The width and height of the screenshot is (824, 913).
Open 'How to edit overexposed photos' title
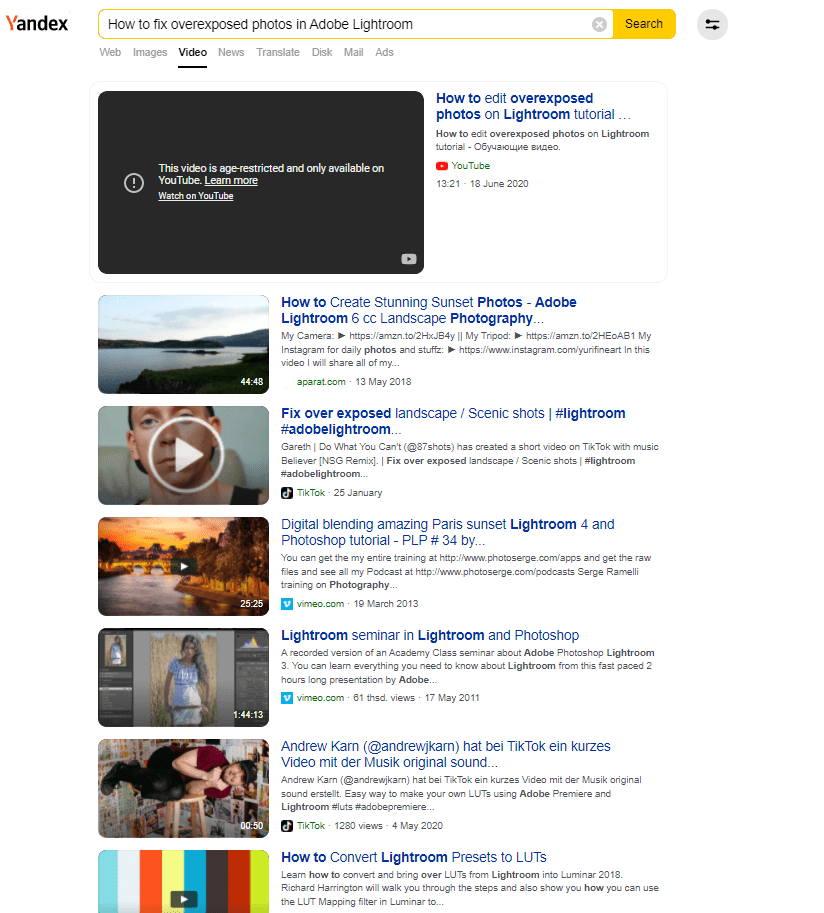point(533,106)
